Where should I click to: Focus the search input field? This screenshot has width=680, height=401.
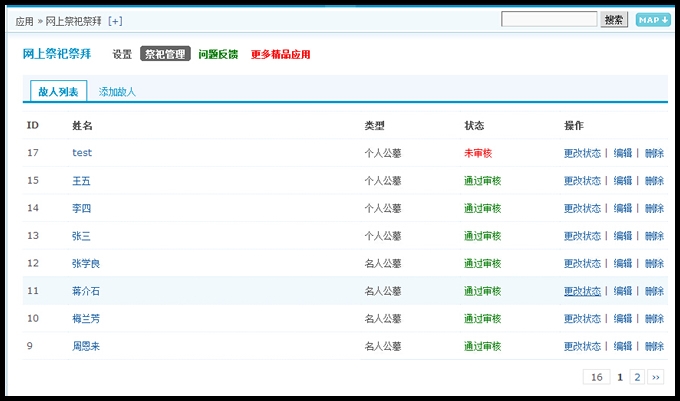pyautogui.click(x=549, y=19)
